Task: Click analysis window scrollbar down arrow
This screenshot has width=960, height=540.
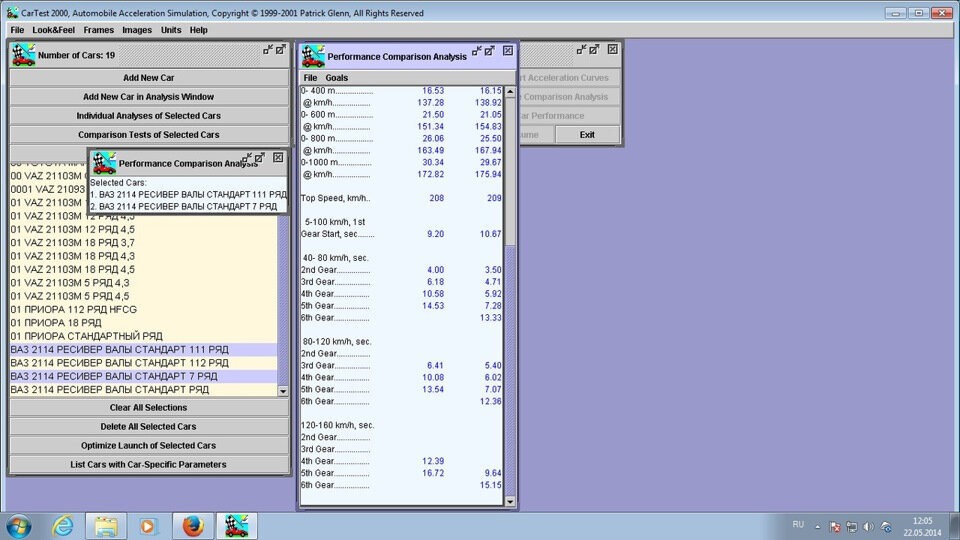Action: [x=510, y=501]
